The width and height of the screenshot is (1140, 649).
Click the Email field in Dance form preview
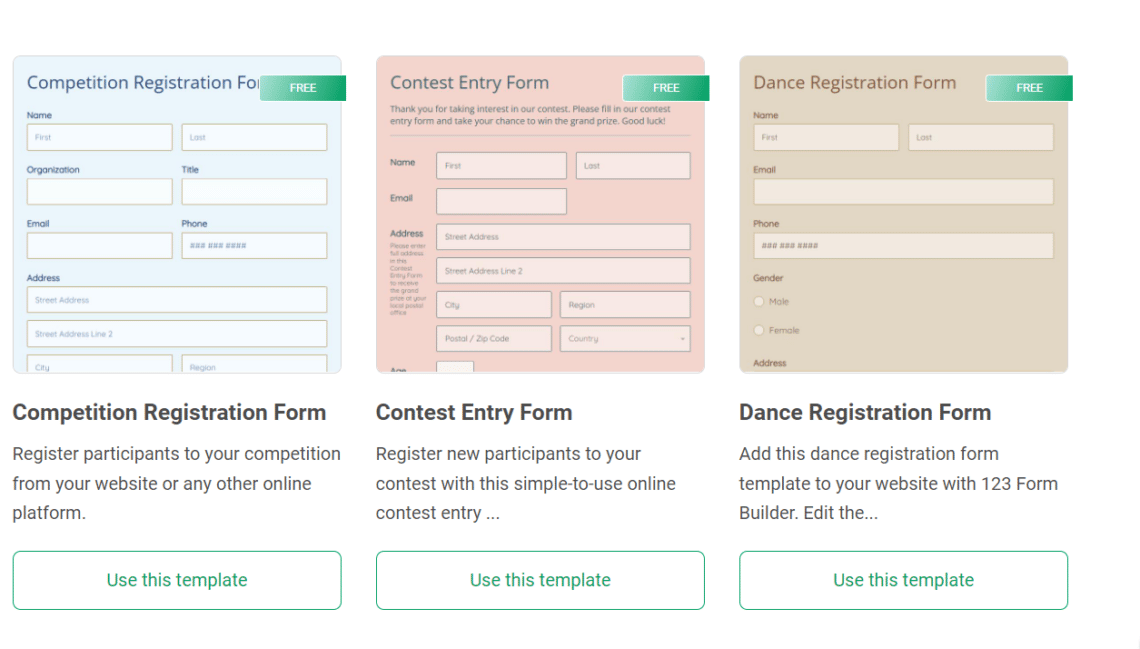(903, 192)
